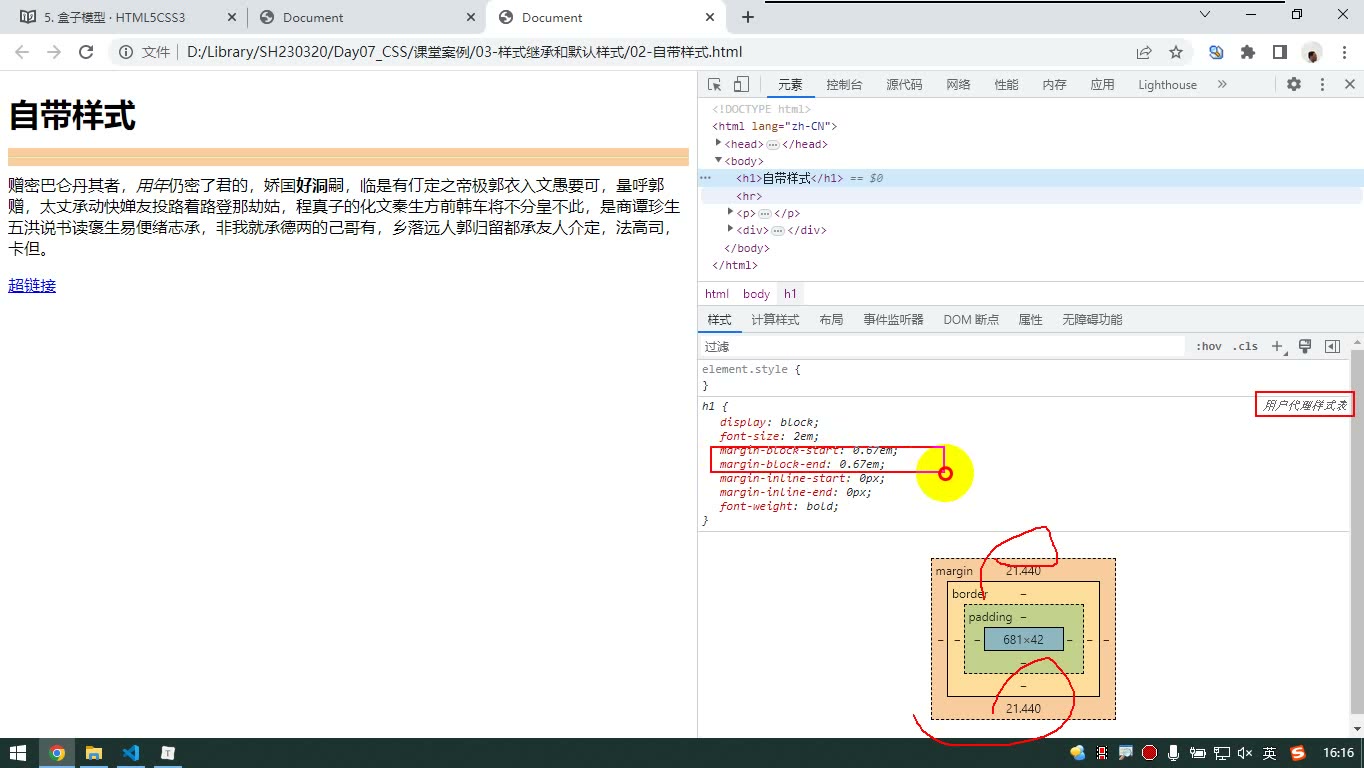Select html in the DOM breadcrumb
The width and height of the screenshot is (1364, 768).
[x=717, y=294]
